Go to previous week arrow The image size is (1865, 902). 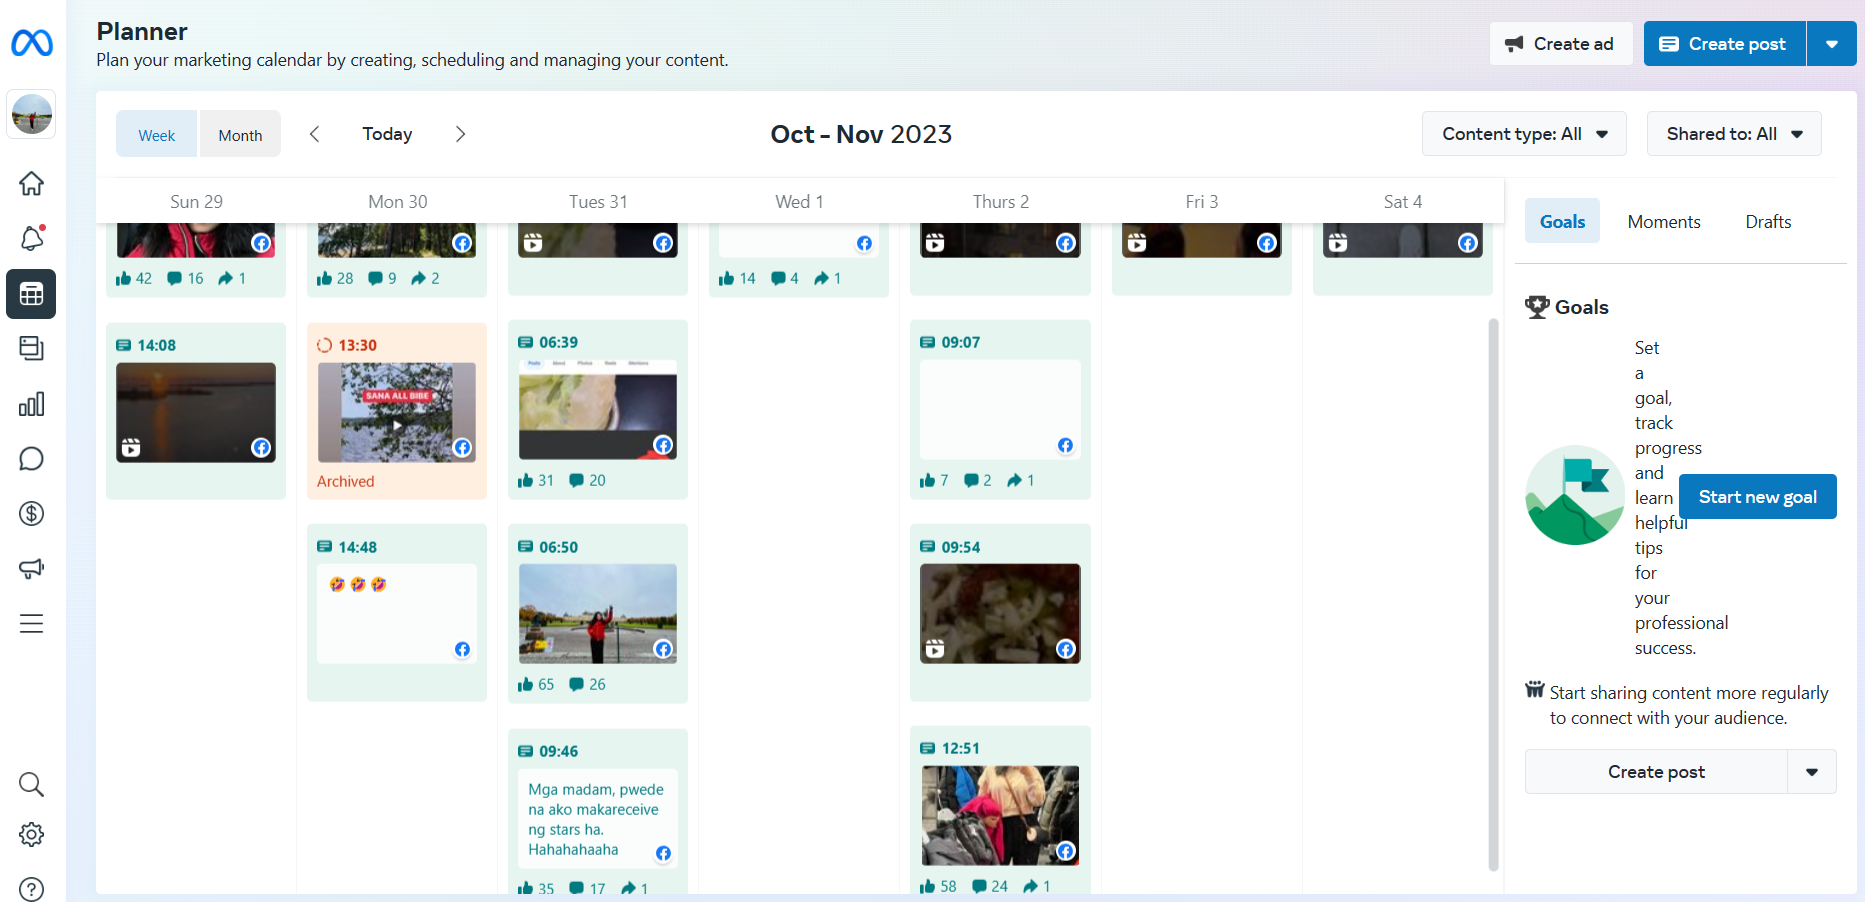pyautogui.click(x=314, y=134)
